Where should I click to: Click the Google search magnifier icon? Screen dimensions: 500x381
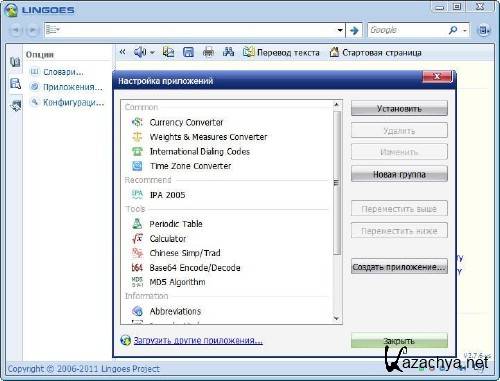point(453,30)
